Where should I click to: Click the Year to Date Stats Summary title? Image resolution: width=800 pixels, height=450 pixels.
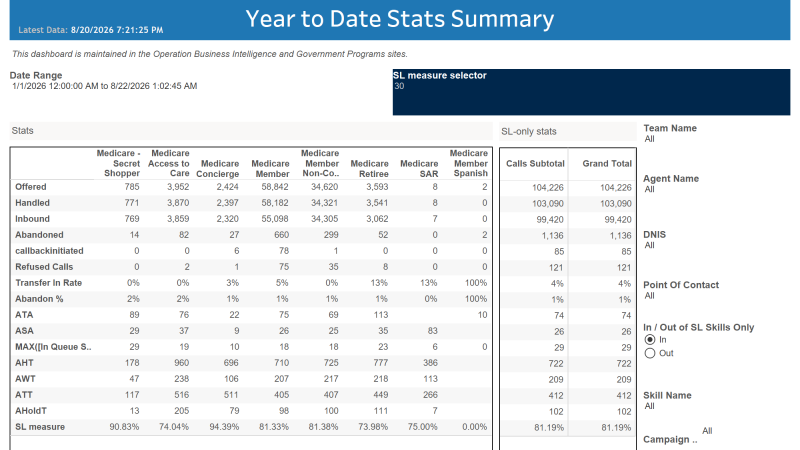(399, 19)
